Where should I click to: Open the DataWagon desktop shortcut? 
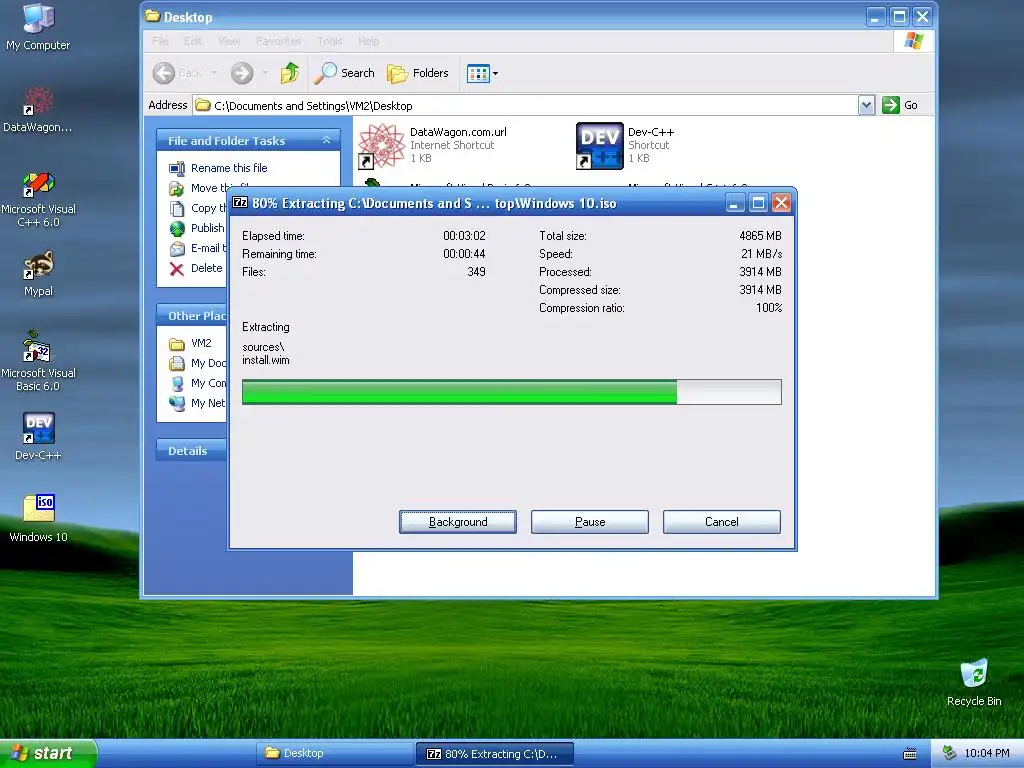pyautogui.click(x=38, y=110)
